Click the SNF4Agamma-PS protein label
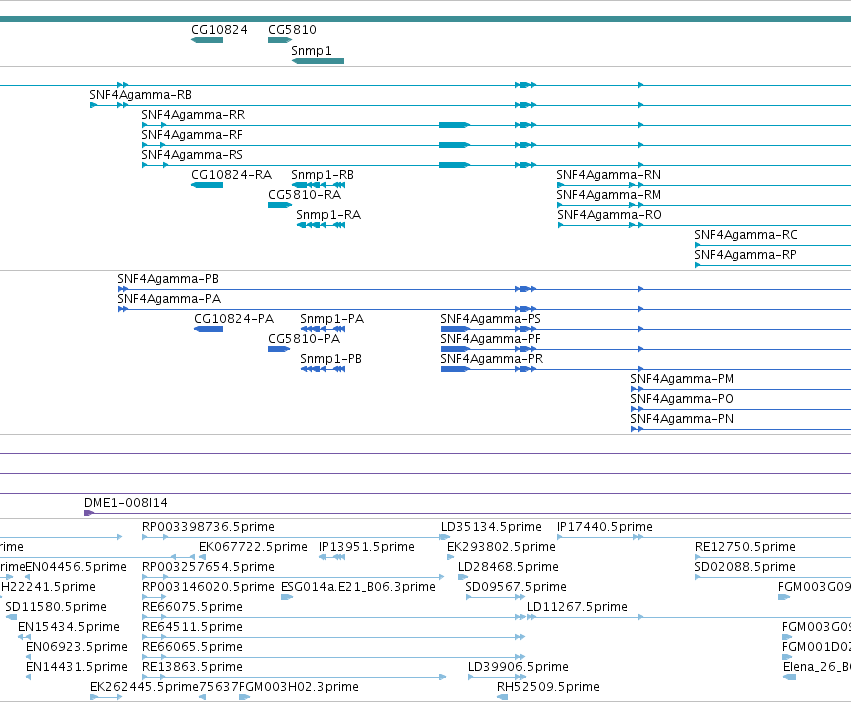The image size is (851, 702). pos(491,319)
